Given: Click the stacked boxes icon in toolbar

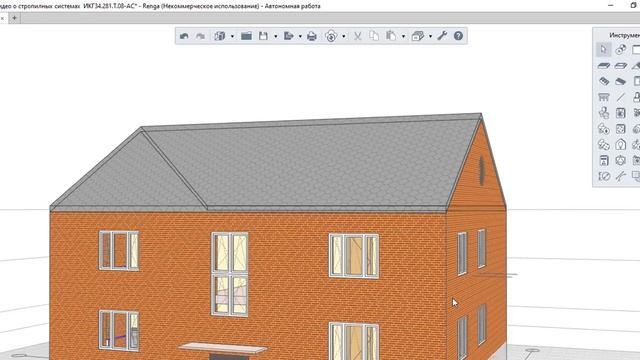Looking at the screenshot, I should (418, 36).
